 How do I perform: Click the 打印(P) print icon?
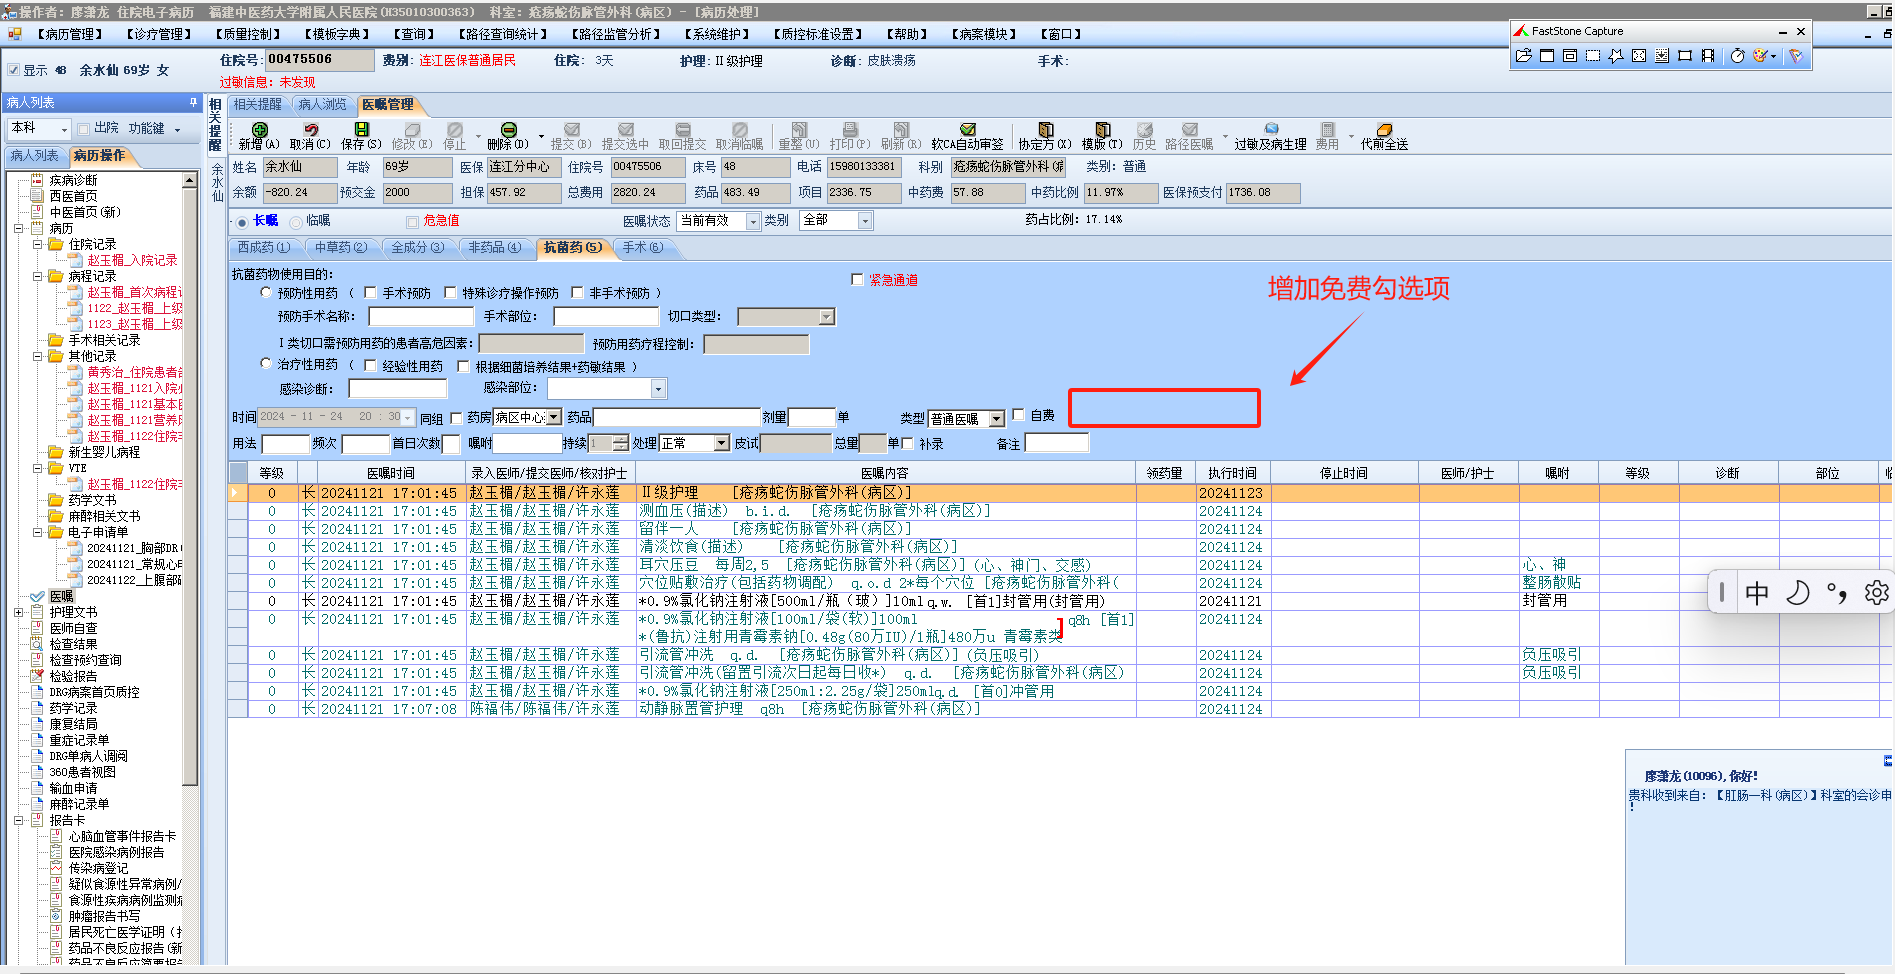[850, 130]
